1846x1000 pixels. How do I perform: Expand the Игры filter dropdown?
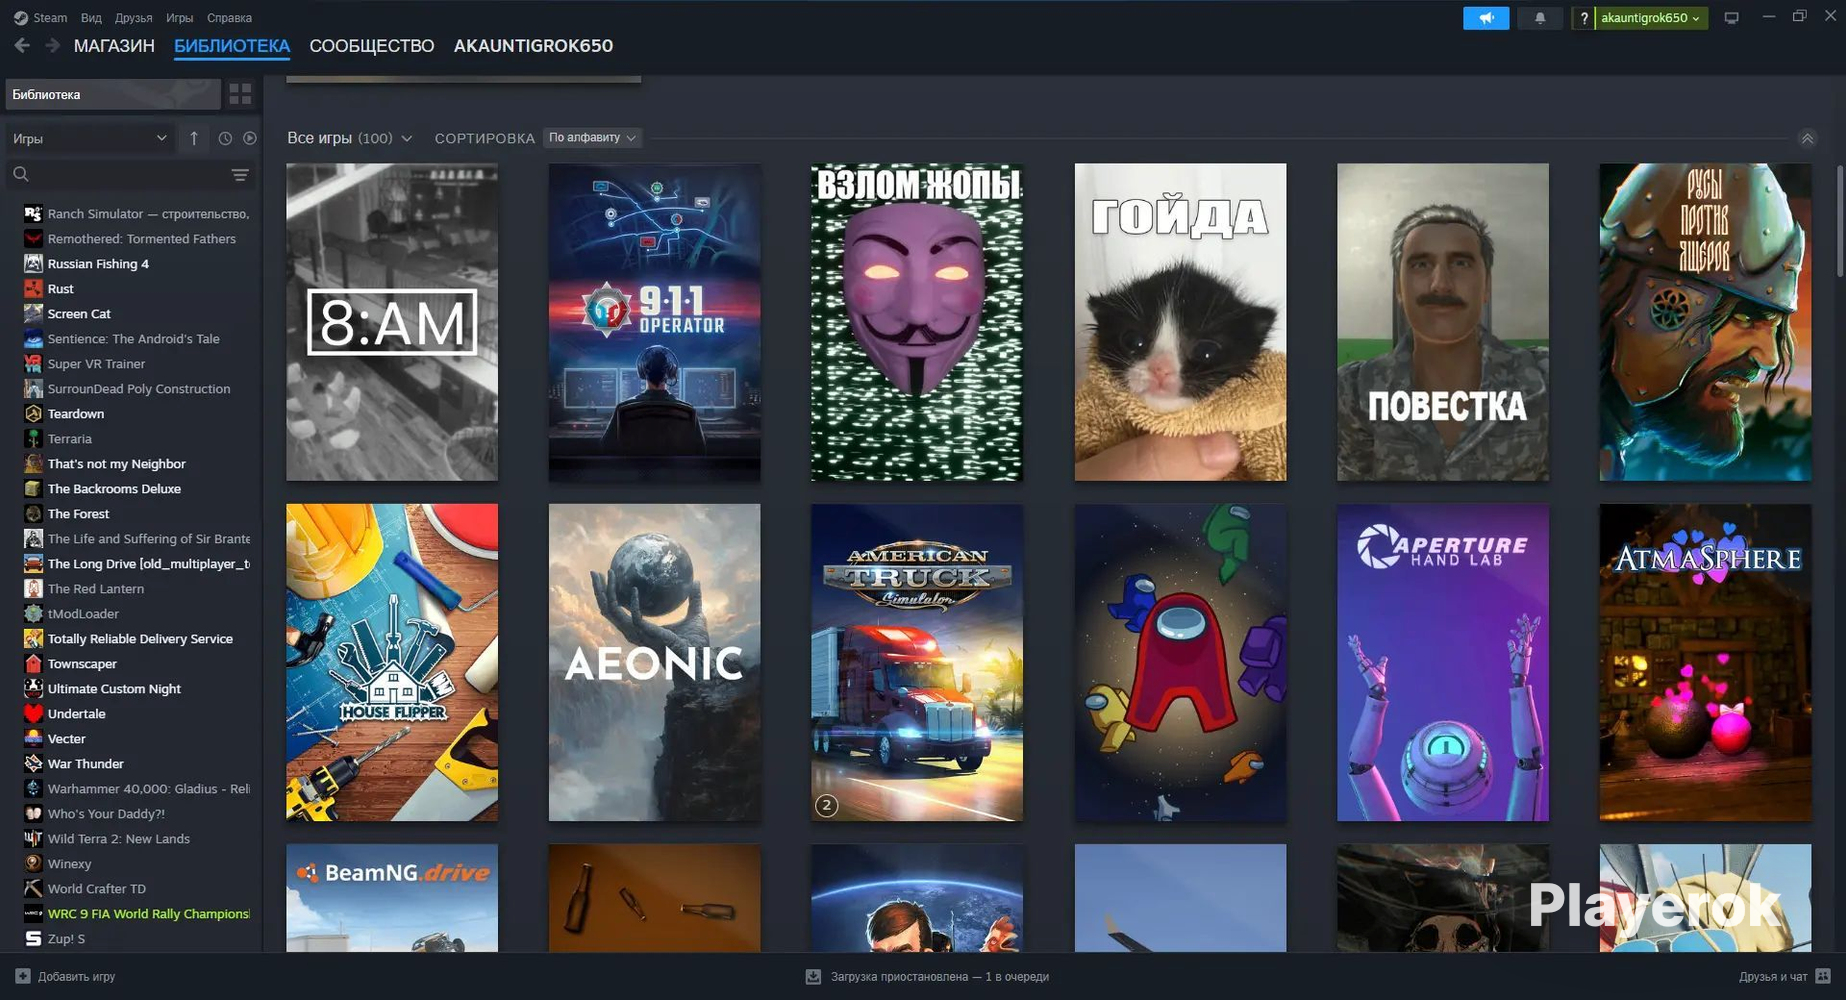pos(90,138)
